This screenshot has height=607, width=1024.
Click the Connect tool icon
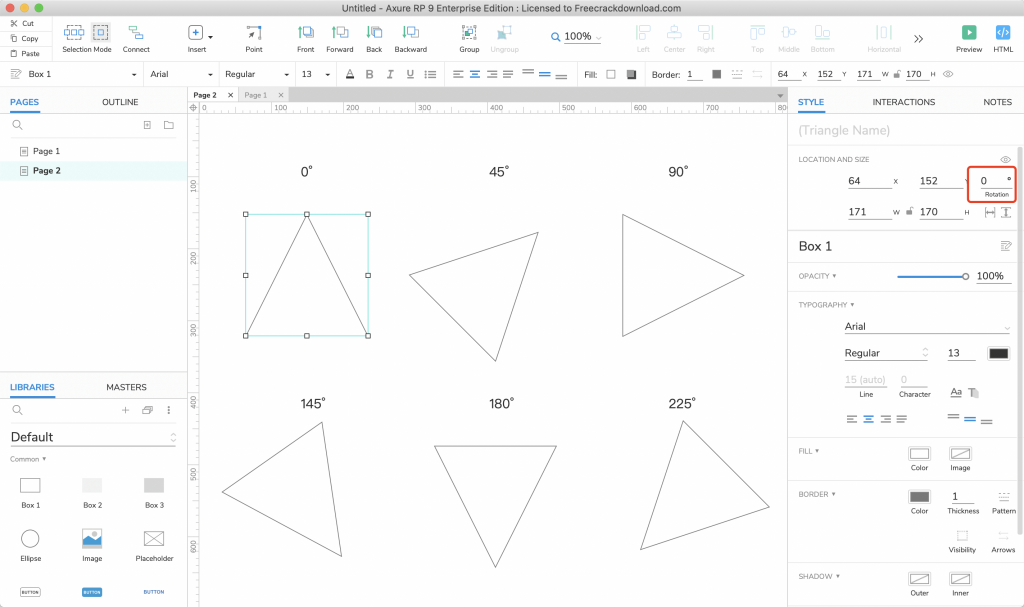click(x=136, y=33)
